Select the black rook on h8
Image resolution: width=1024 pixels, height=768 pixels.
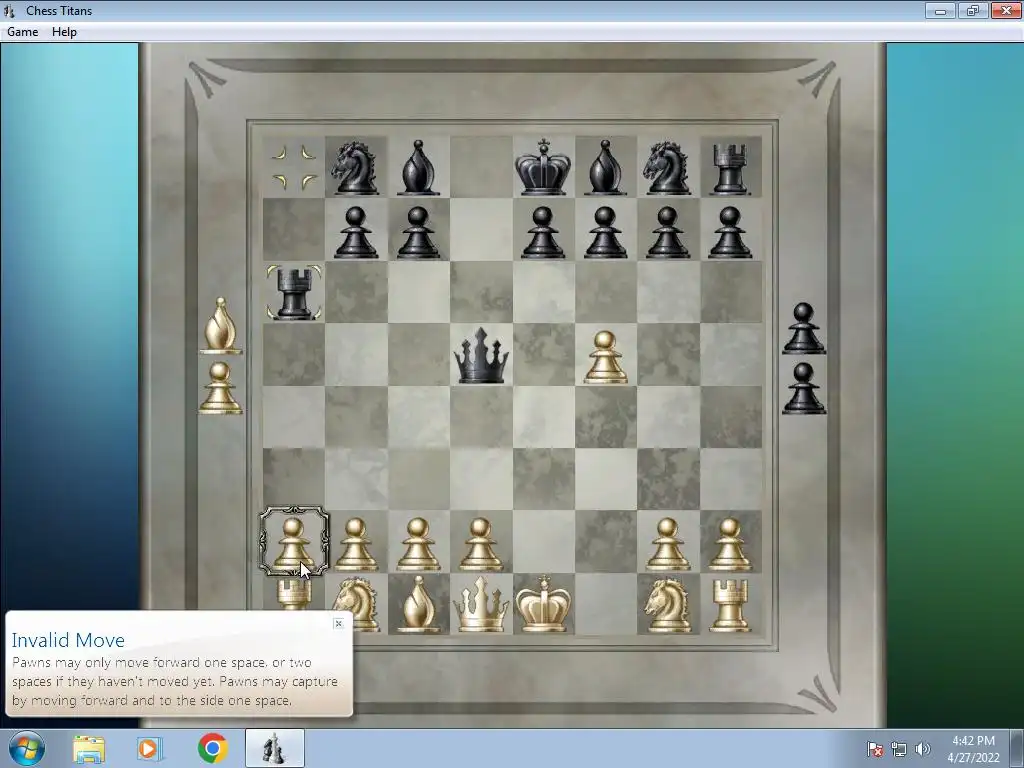pos(730,169)
